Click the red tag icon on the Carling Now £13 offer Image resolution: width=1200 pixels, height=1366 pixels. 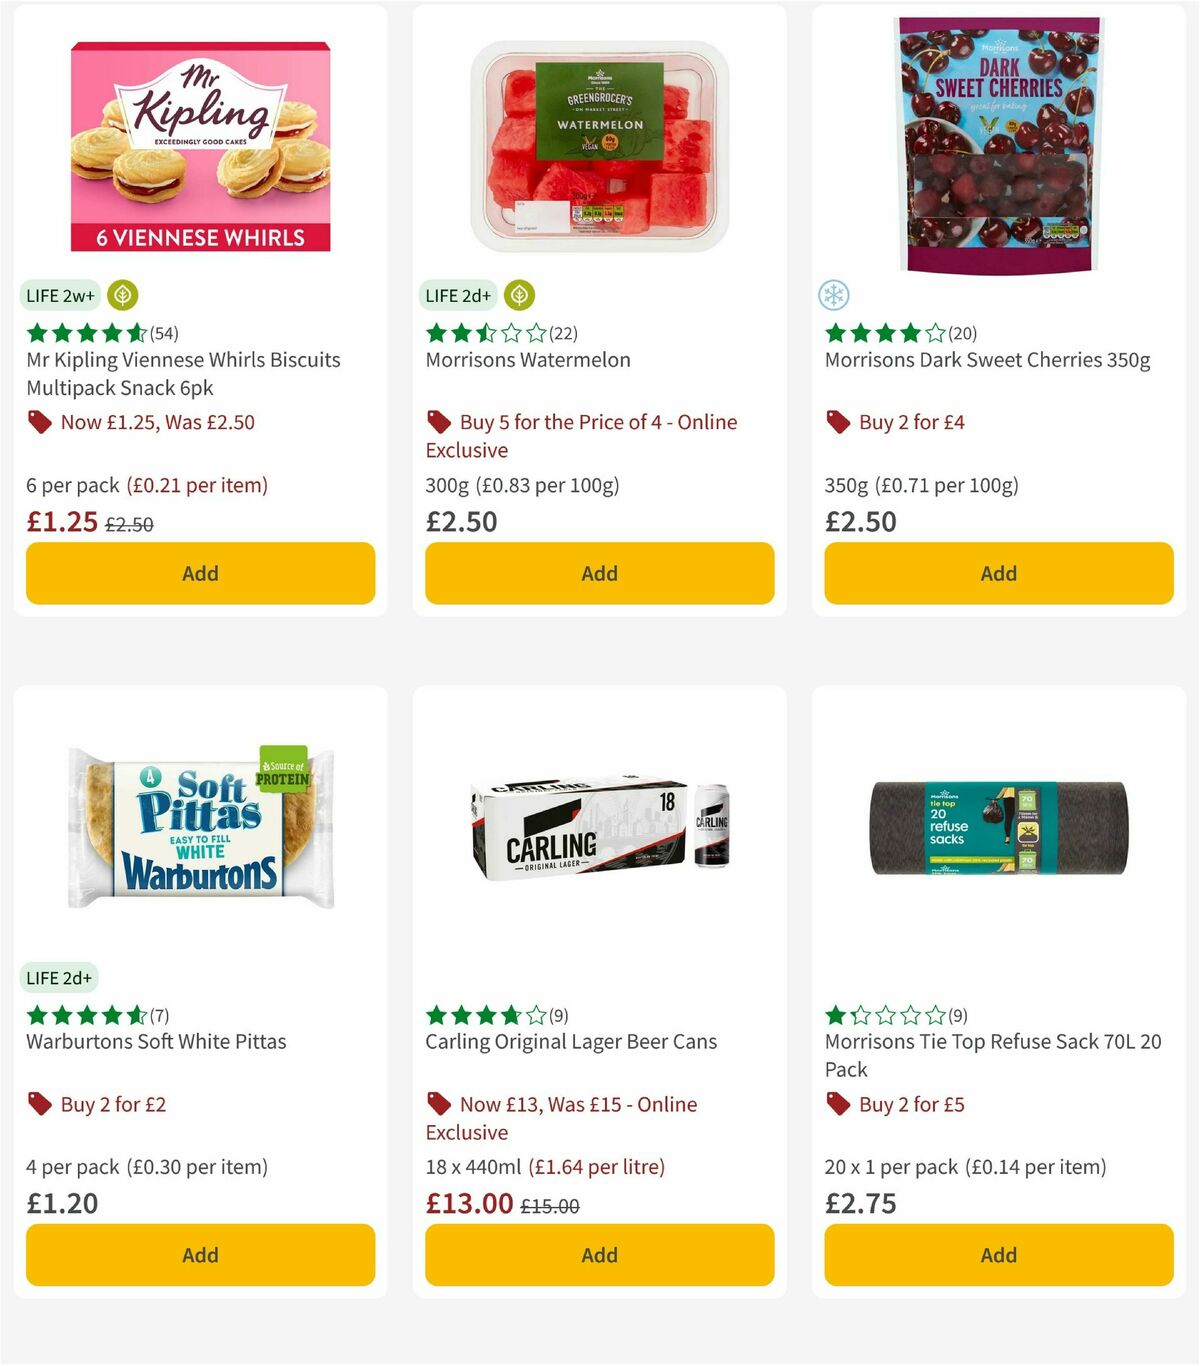click(x=438, y=1104)
